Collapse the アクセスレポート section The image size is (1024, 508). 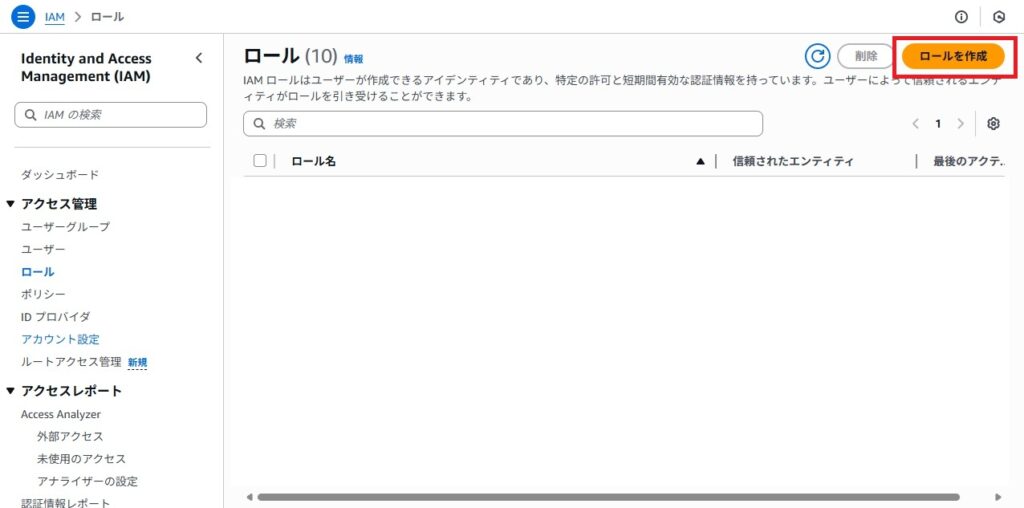[10, 391]
